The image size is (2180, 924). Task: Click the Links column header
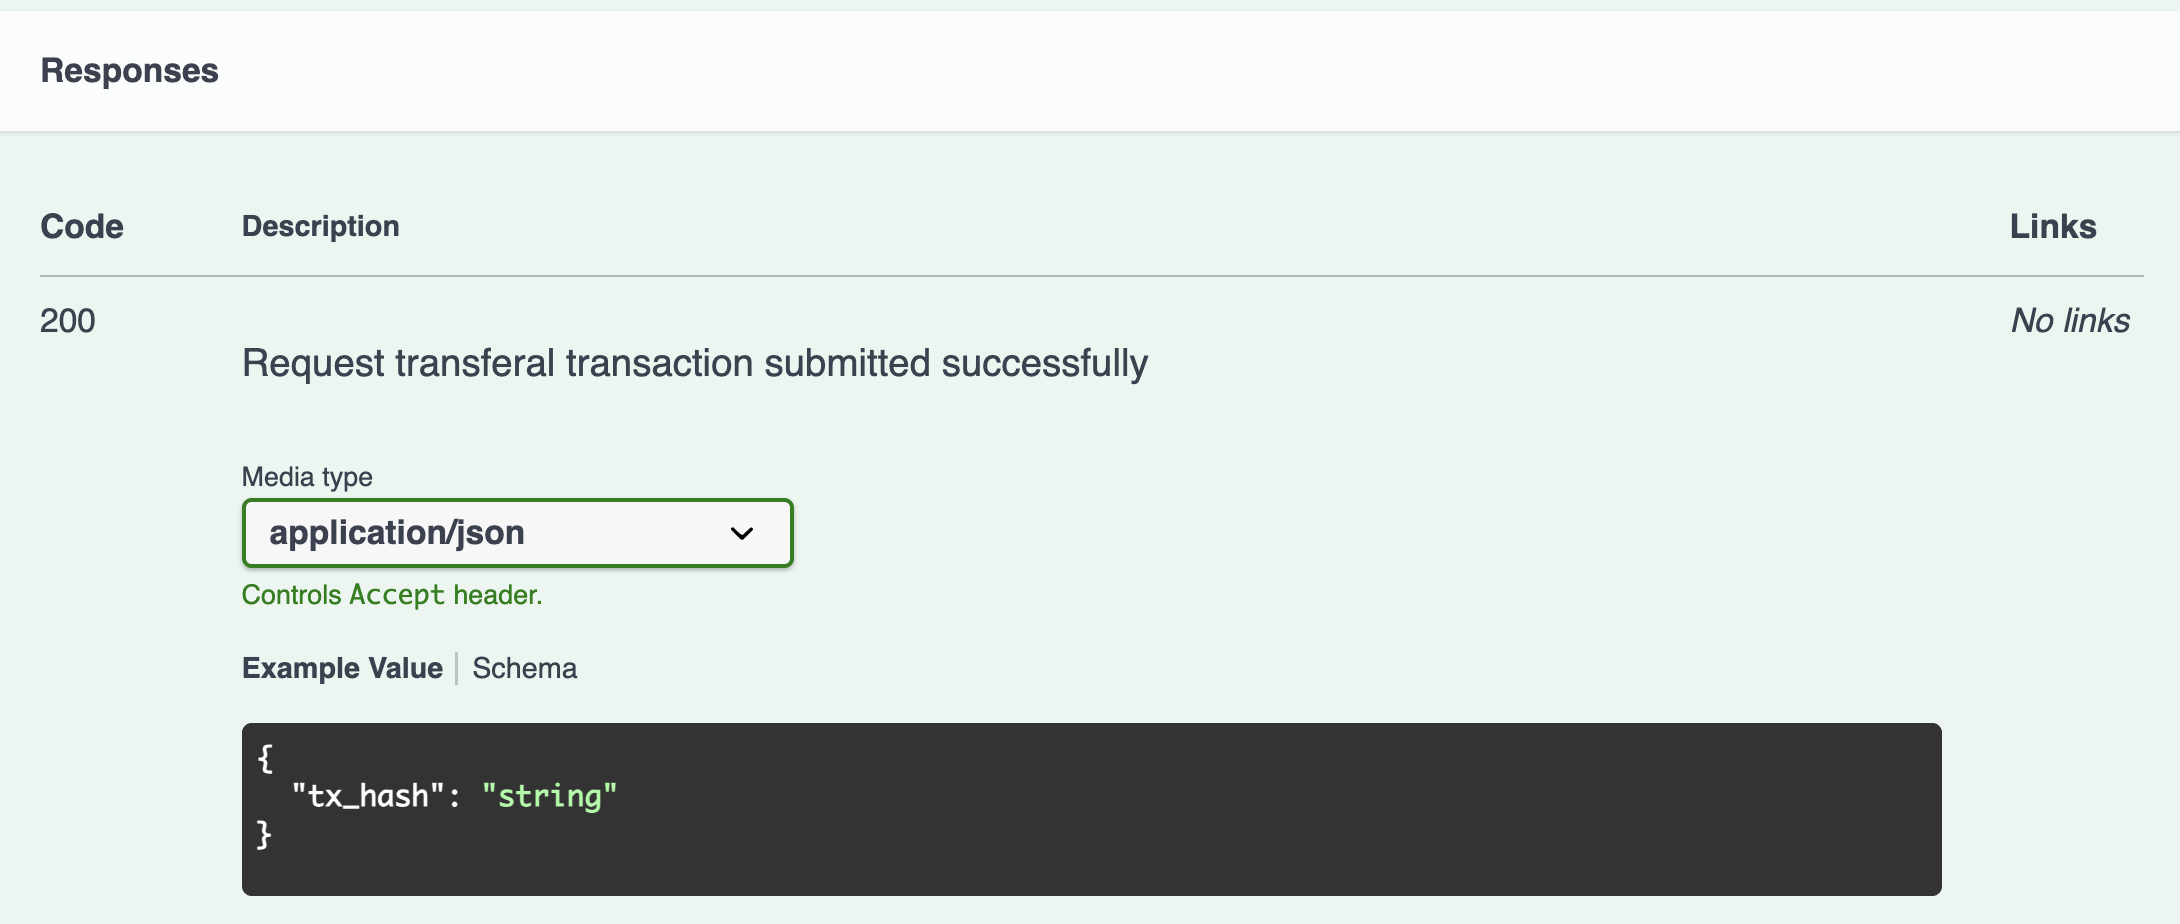pos(2053,227)
